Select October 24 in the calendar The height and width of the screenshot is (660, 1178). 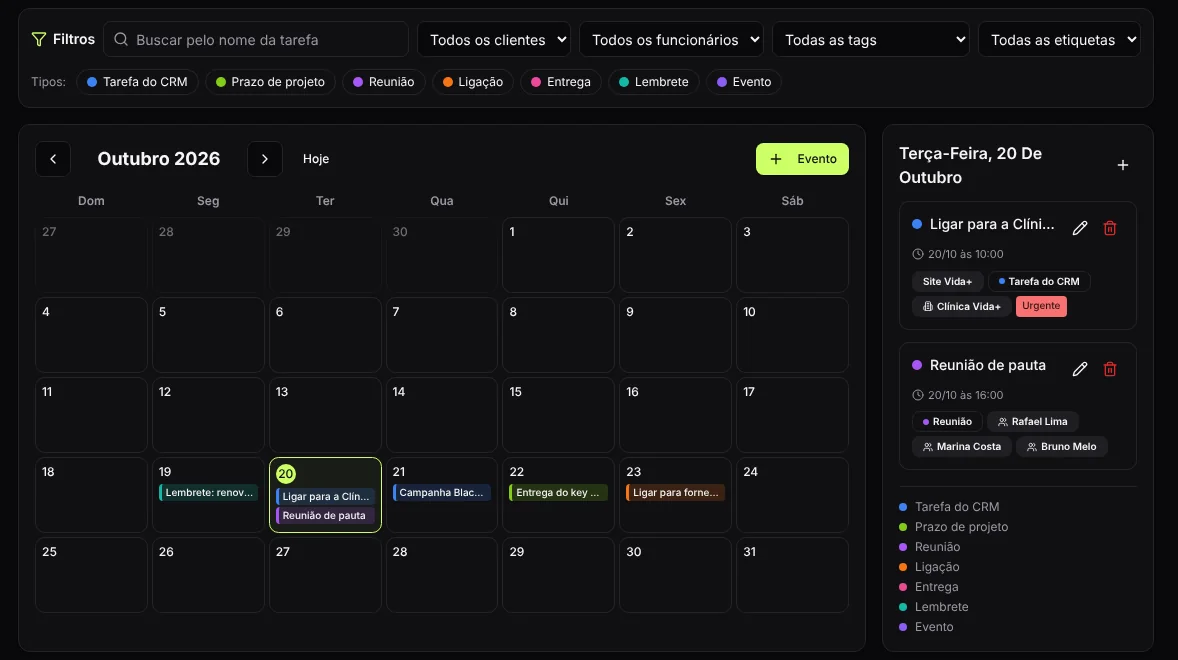pyautogui.click(x=793, y=496)
